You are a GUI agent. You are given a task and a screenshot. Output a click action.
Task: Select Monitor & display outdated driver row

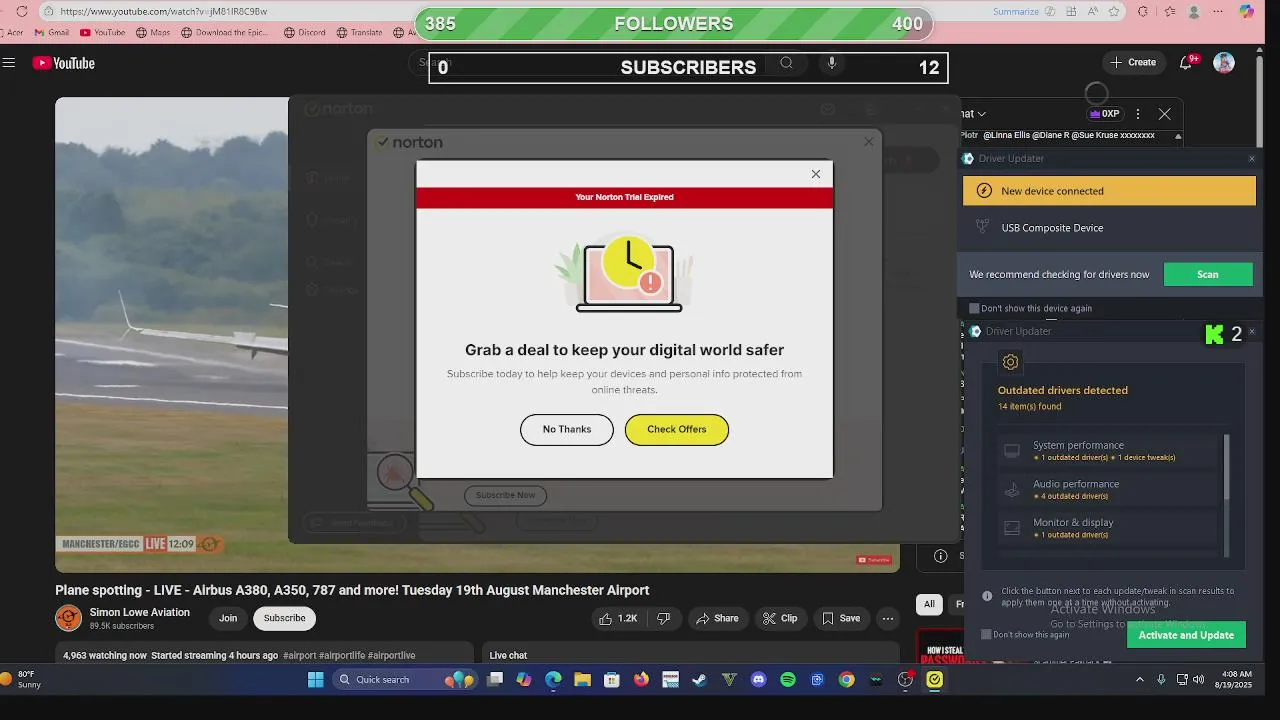click(x=1108, y=528)
